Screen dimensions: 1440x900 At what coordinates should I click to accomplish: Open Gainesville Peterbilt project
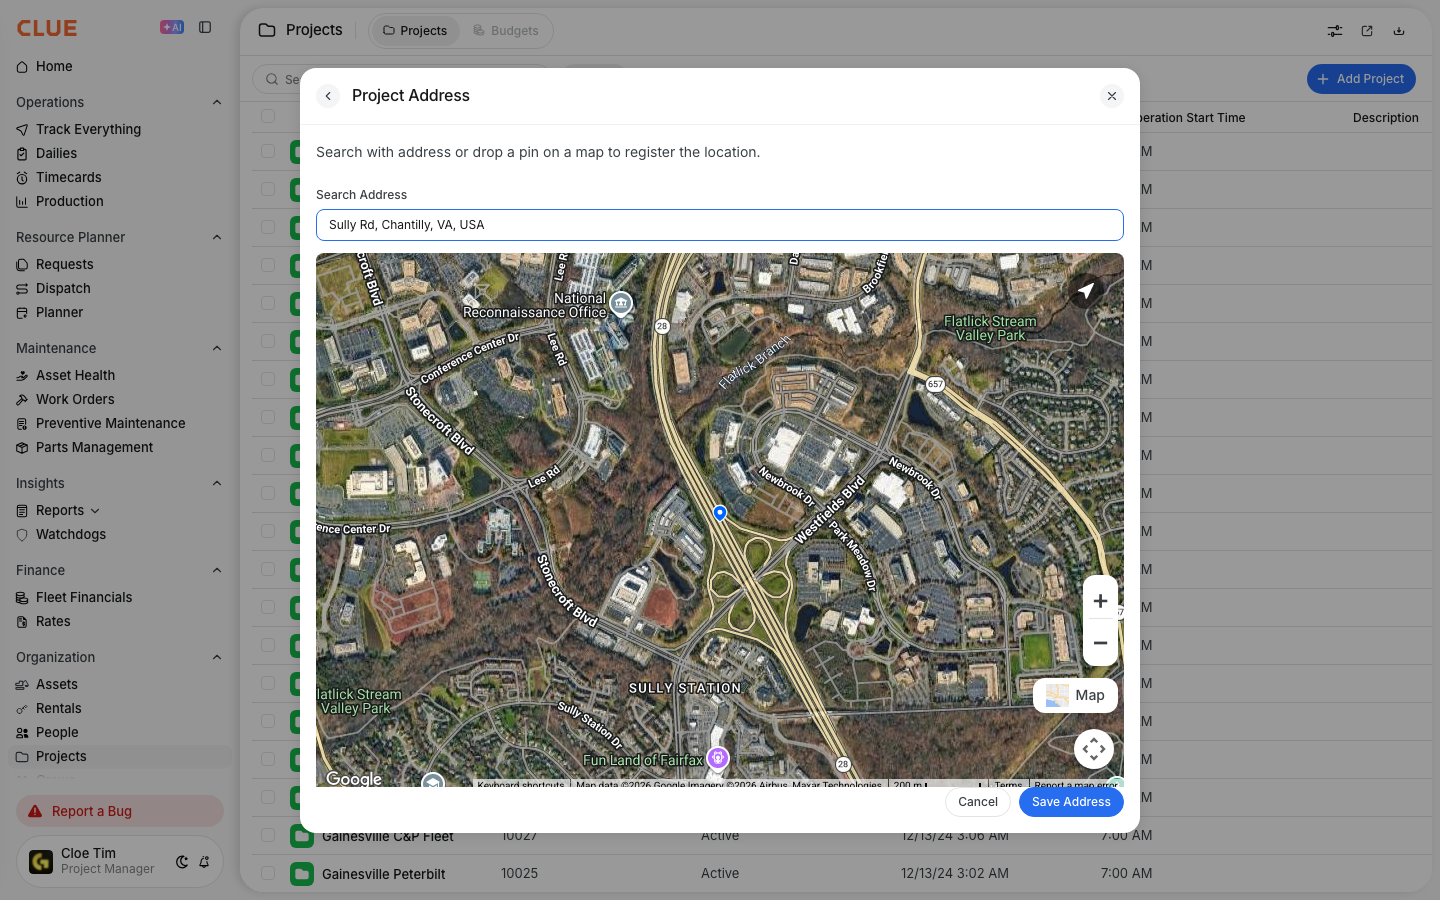pos(384,874)
